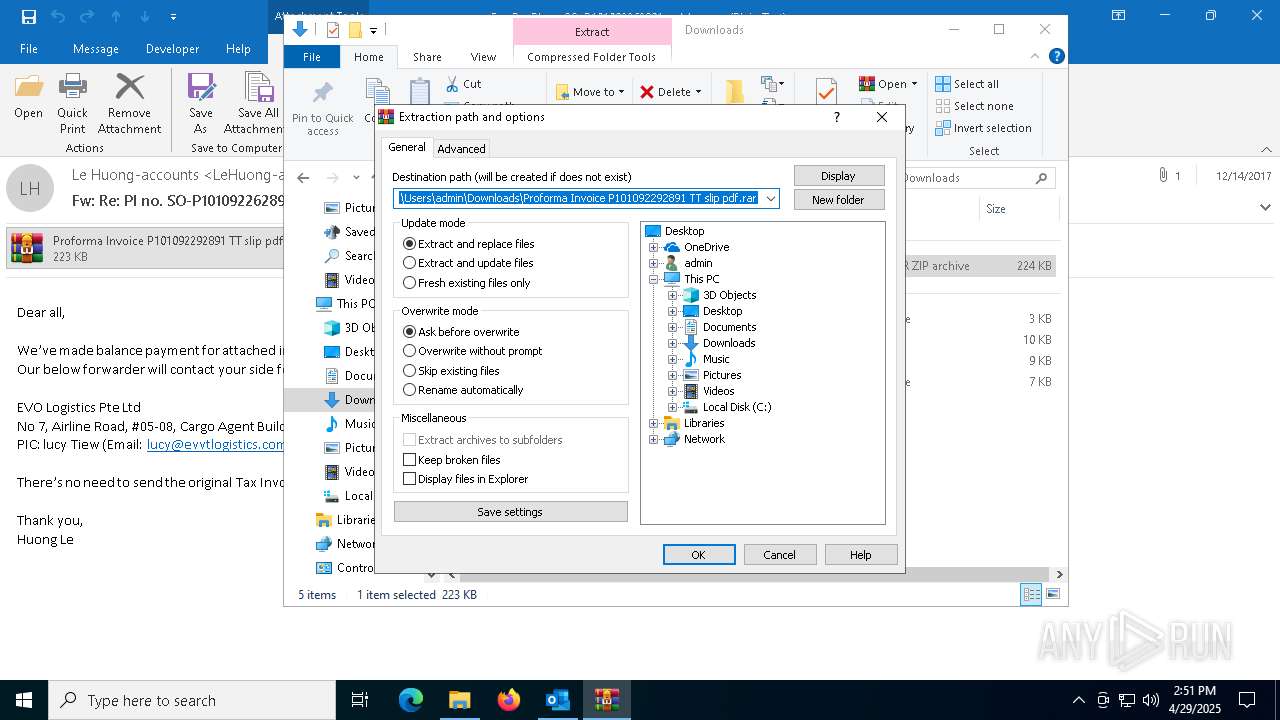1280x720 pixels.
Task: Open Firefox from taskbar
Action: point(508,700)
